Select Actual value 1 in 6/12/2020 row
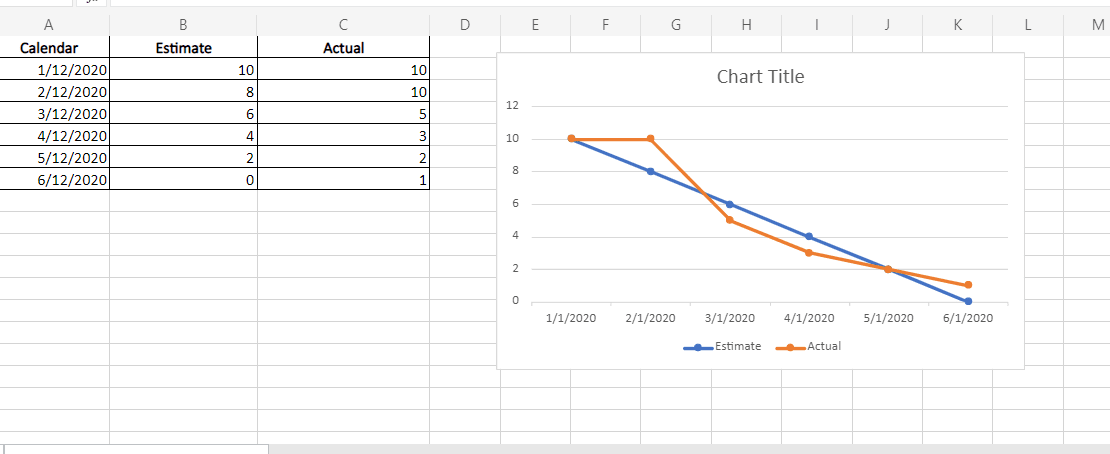 (x=343, y=179)
